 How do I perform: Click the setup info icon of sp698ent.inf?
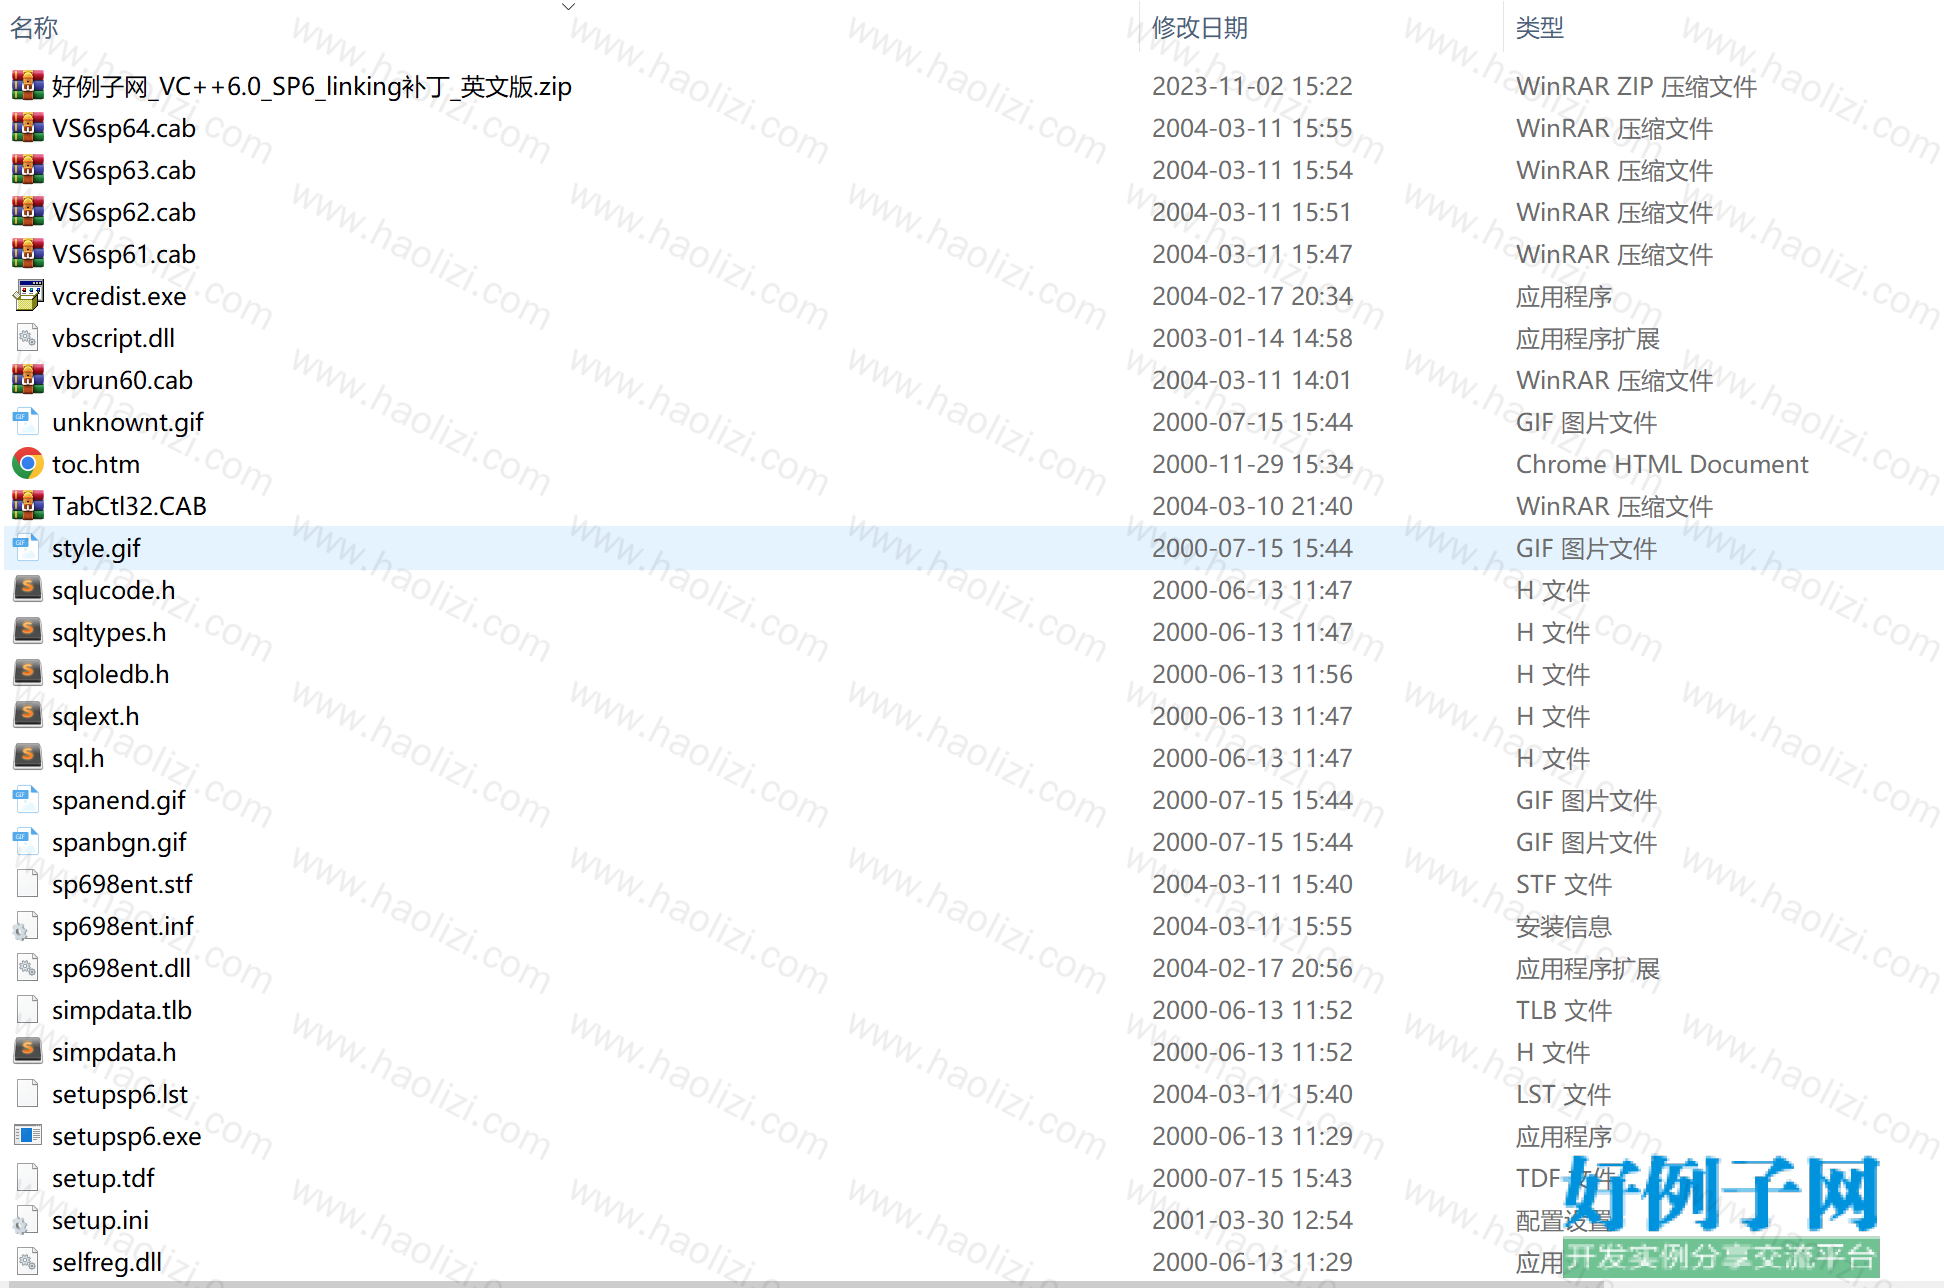(x=27, y=926)
